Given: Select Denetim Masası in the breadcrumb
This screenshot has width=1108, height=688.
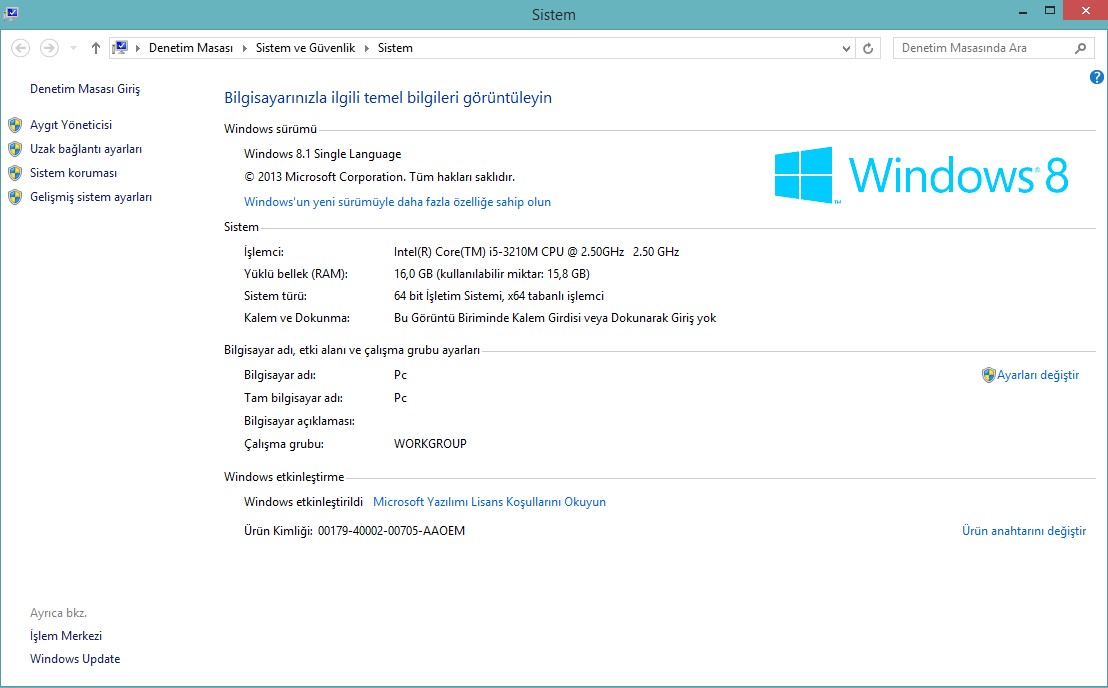Looking at the screenshot, I should pyautogui.click(x=191, y=48).
